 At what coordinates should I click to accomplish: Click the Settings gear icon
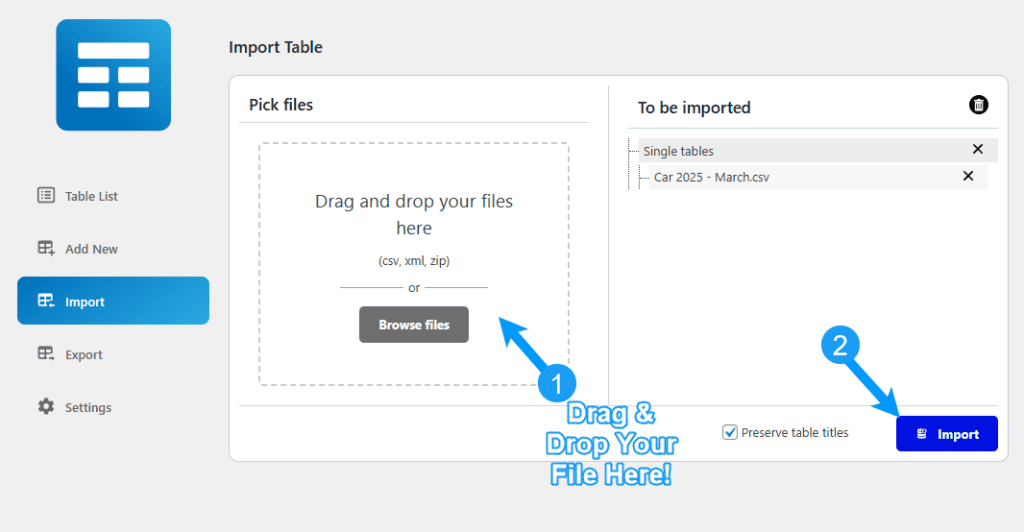pyautogui.click(x=46, y=407)
